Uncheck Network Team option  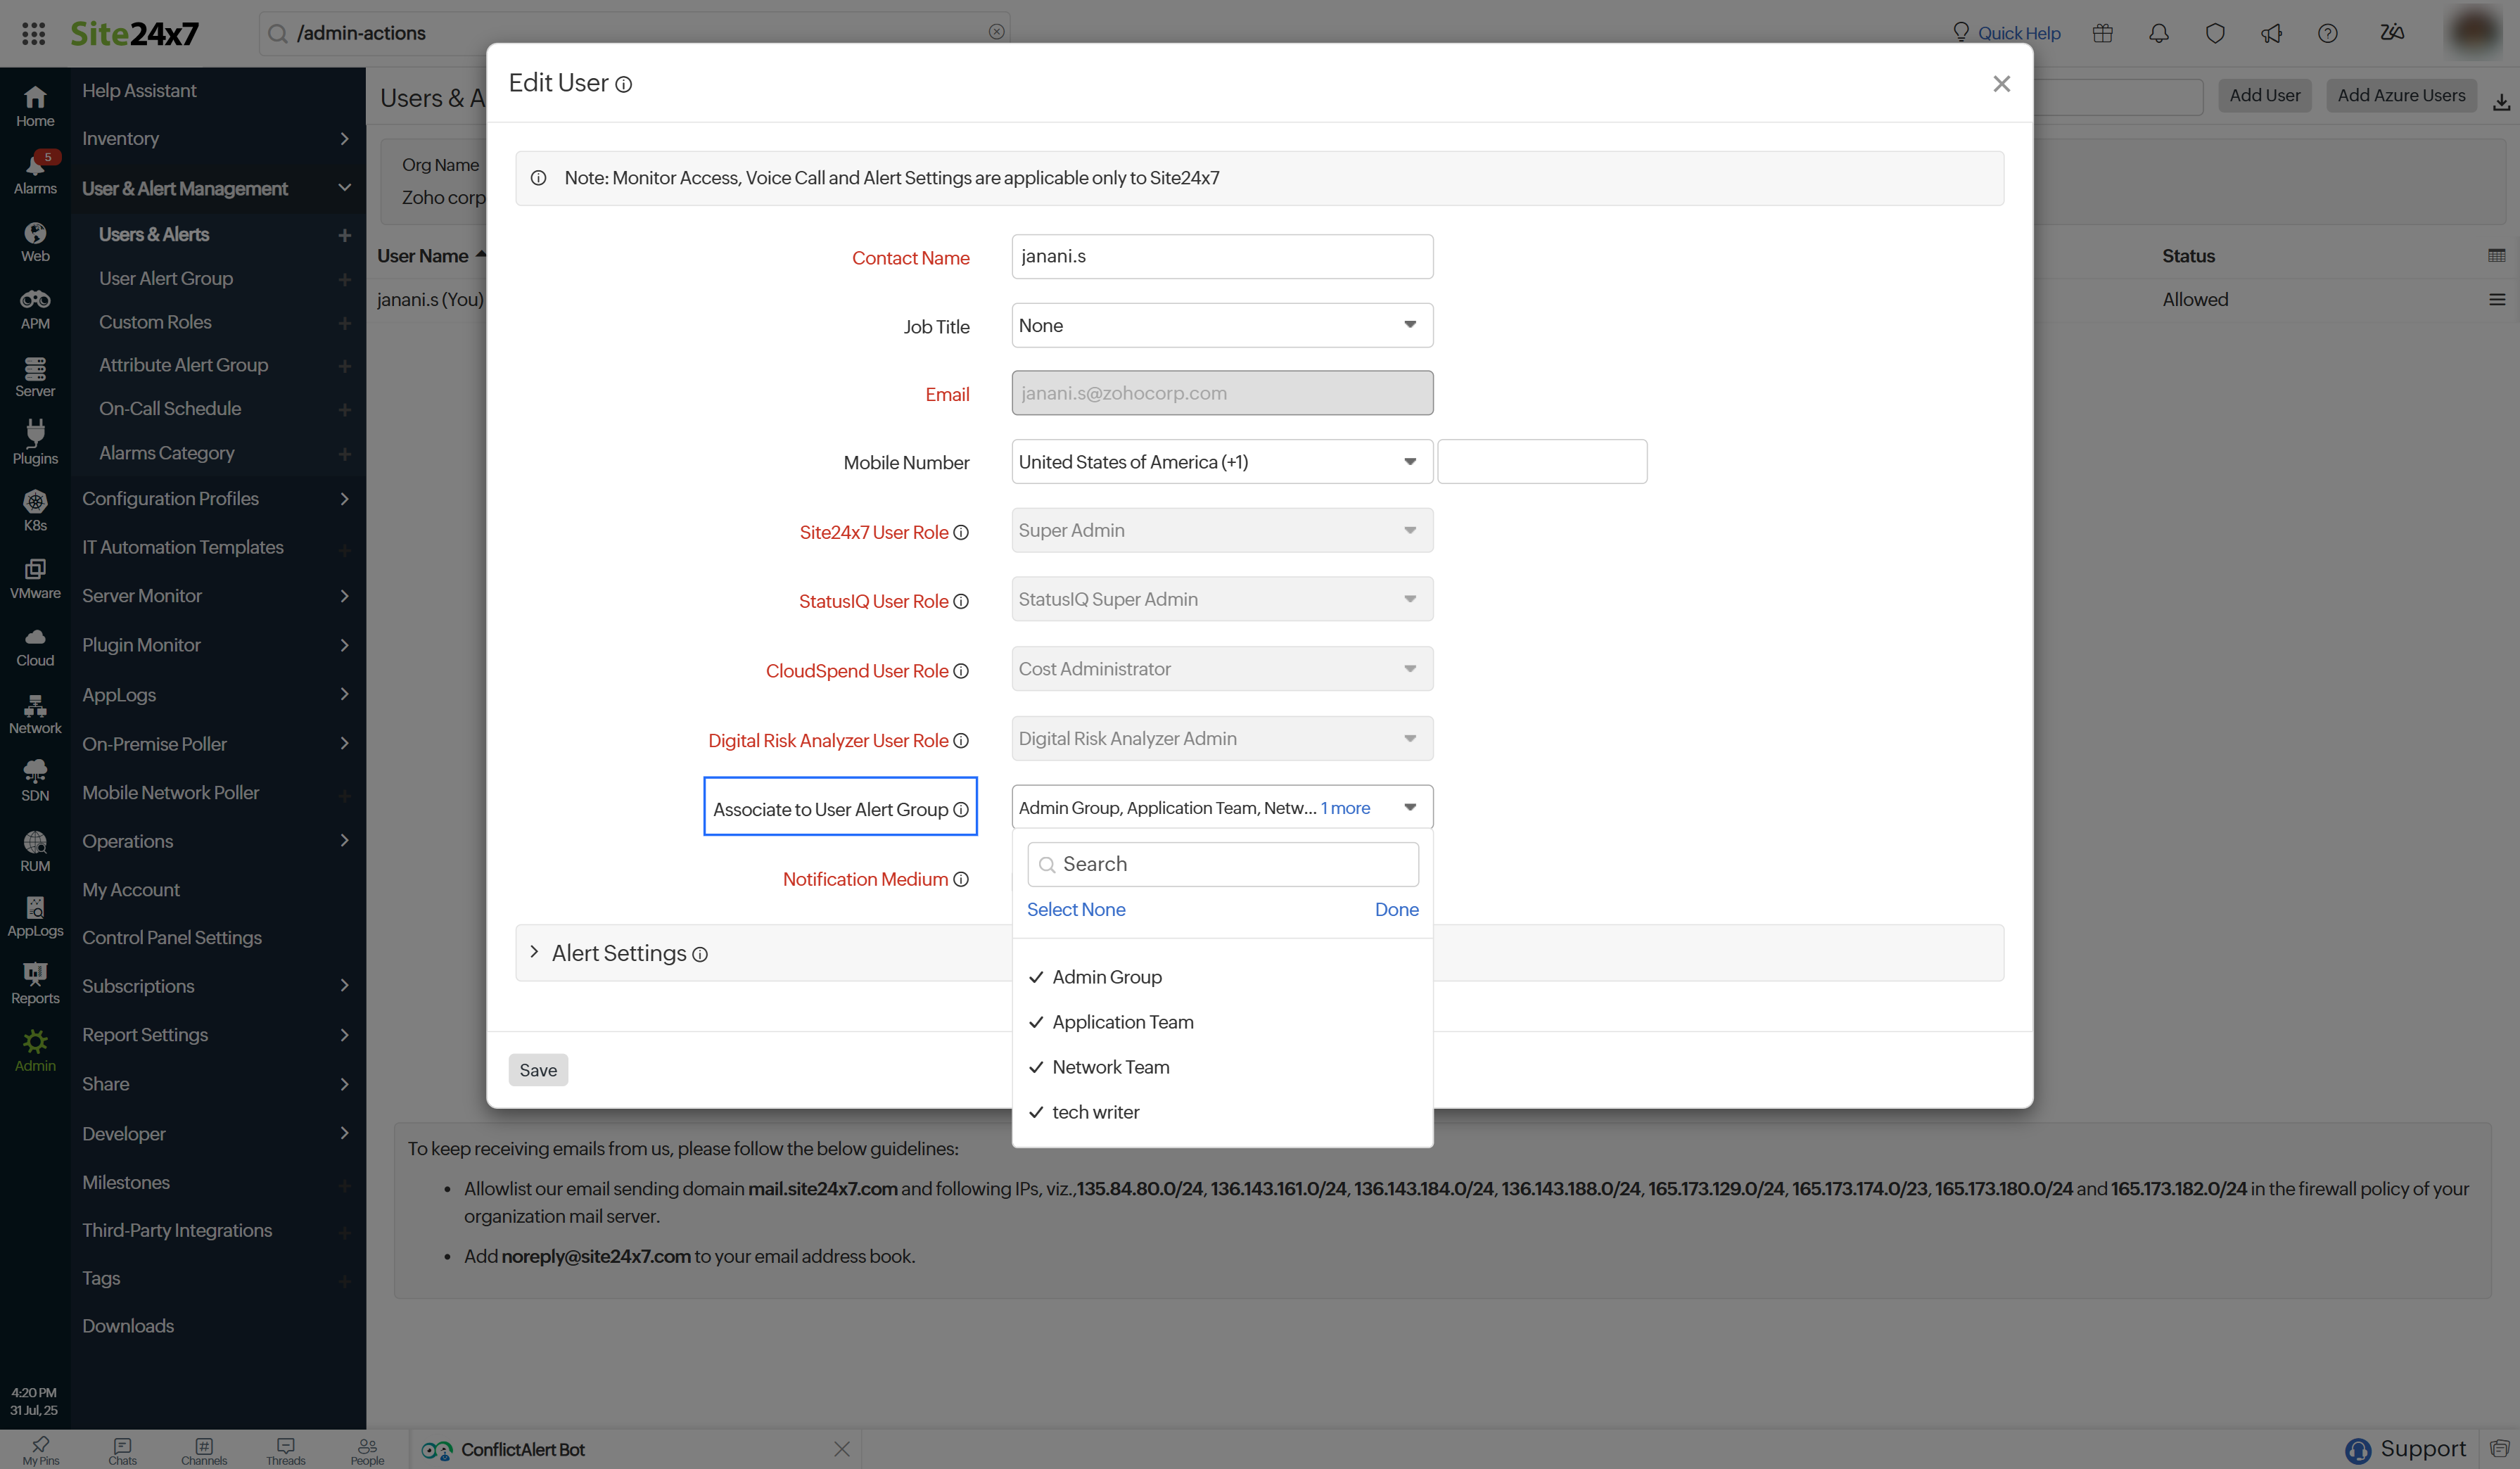1110,1066
